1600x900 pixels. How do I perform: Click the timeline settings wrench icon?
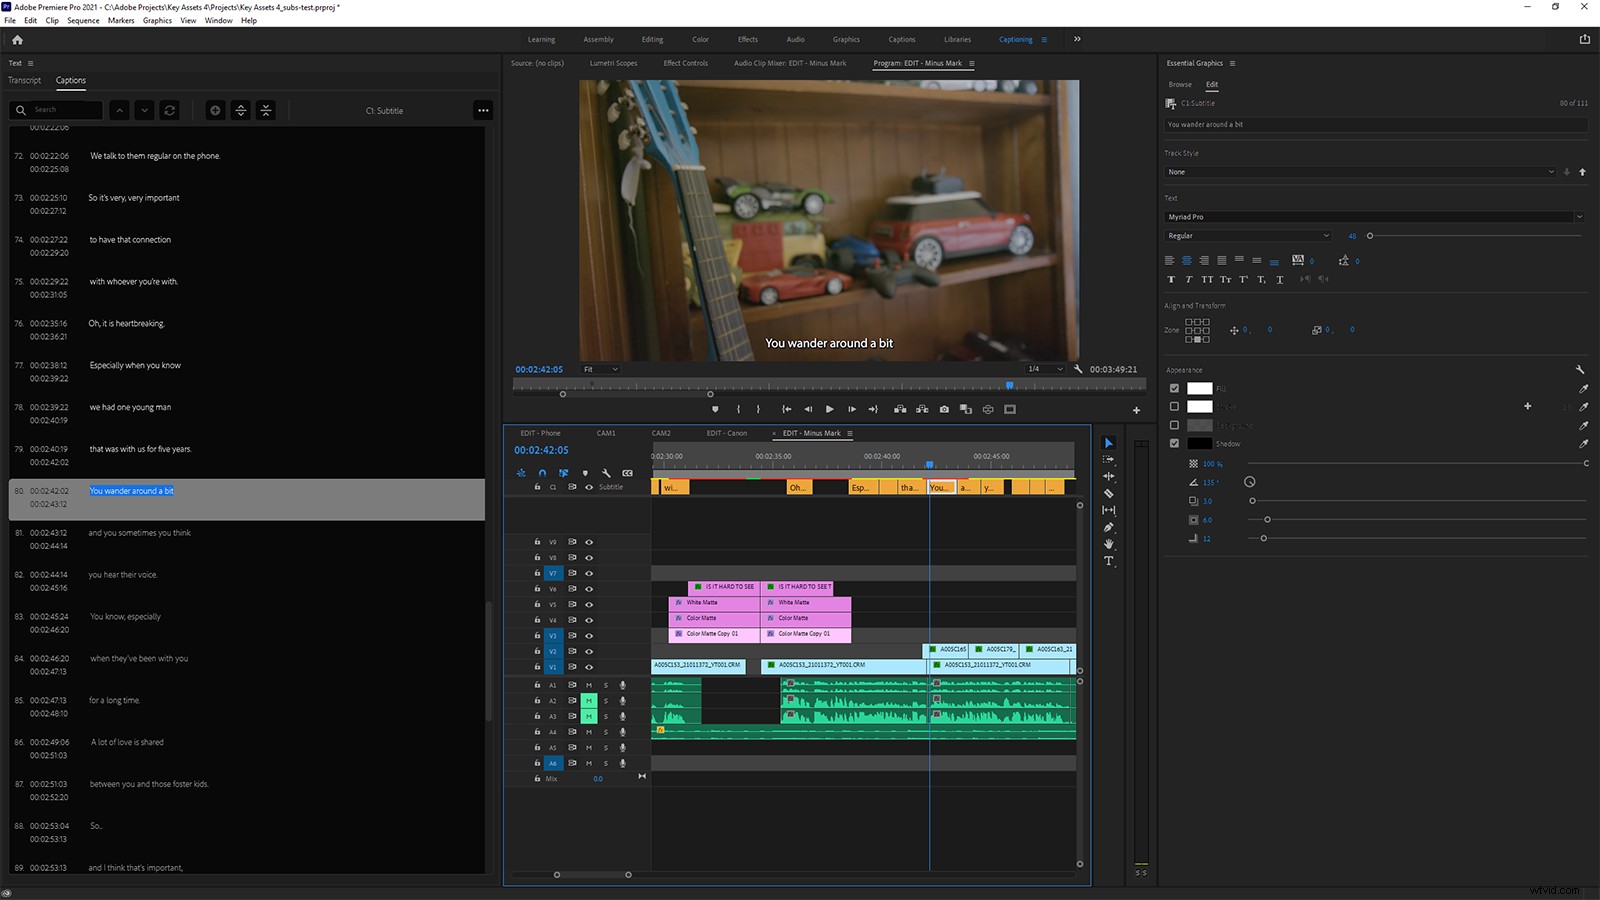coord(606,473)
